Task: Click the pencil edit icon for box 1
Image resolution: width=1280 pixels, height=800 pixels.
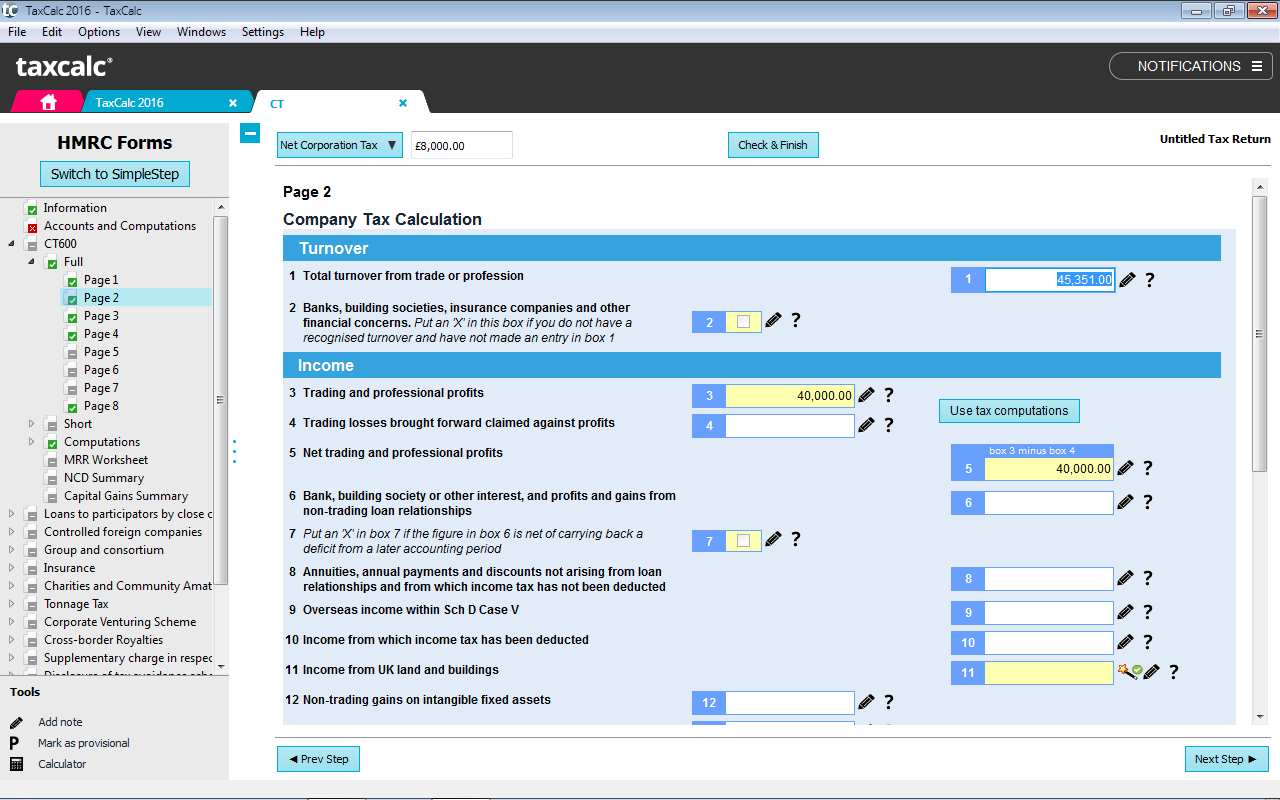Action: [x=1127, y=281]
